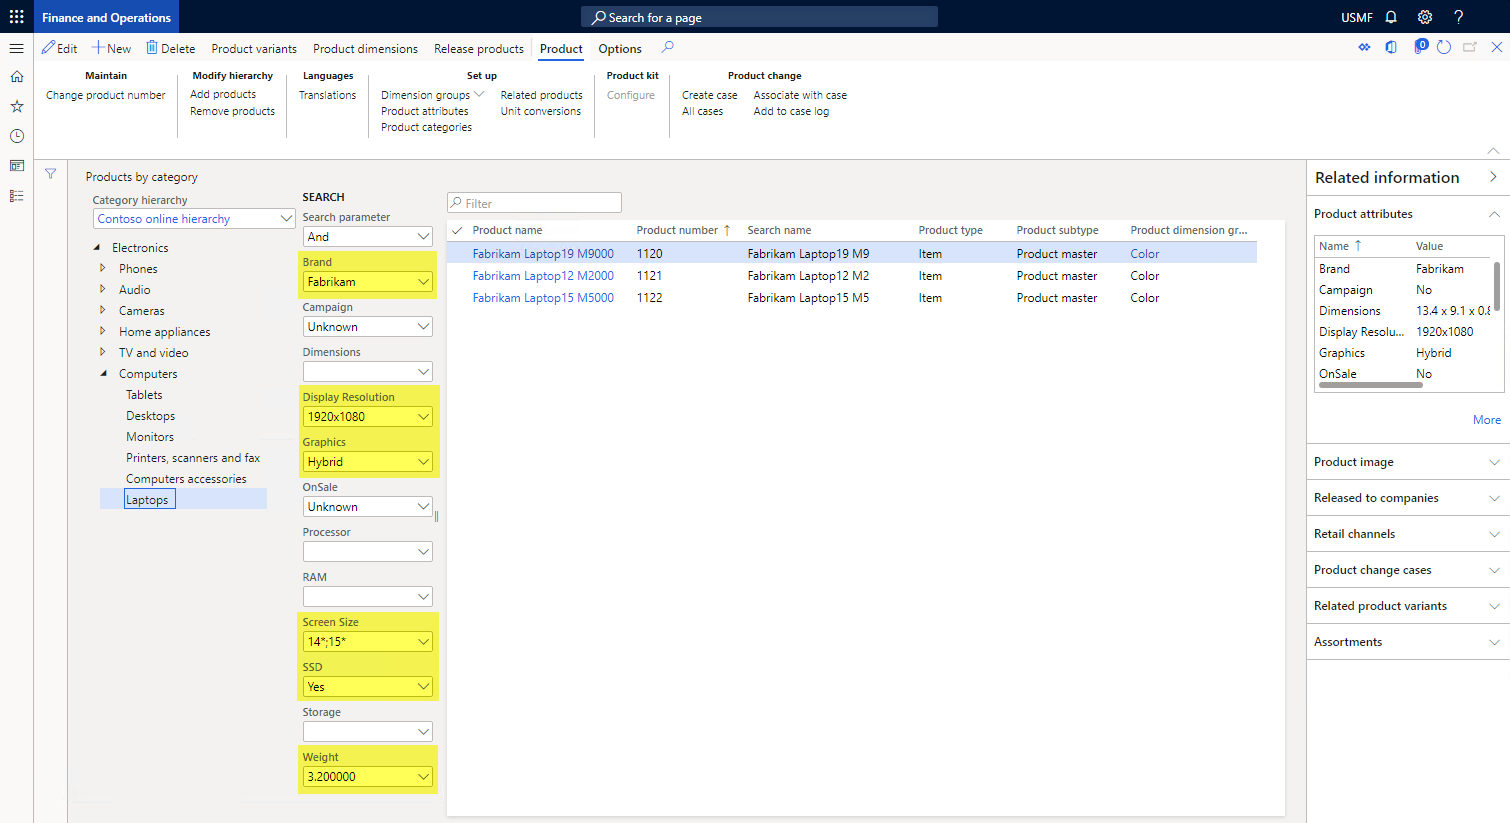Click the Help question mark icon
The width and height of the screenshot is (1510, 823).
[x=1459, y=17]
